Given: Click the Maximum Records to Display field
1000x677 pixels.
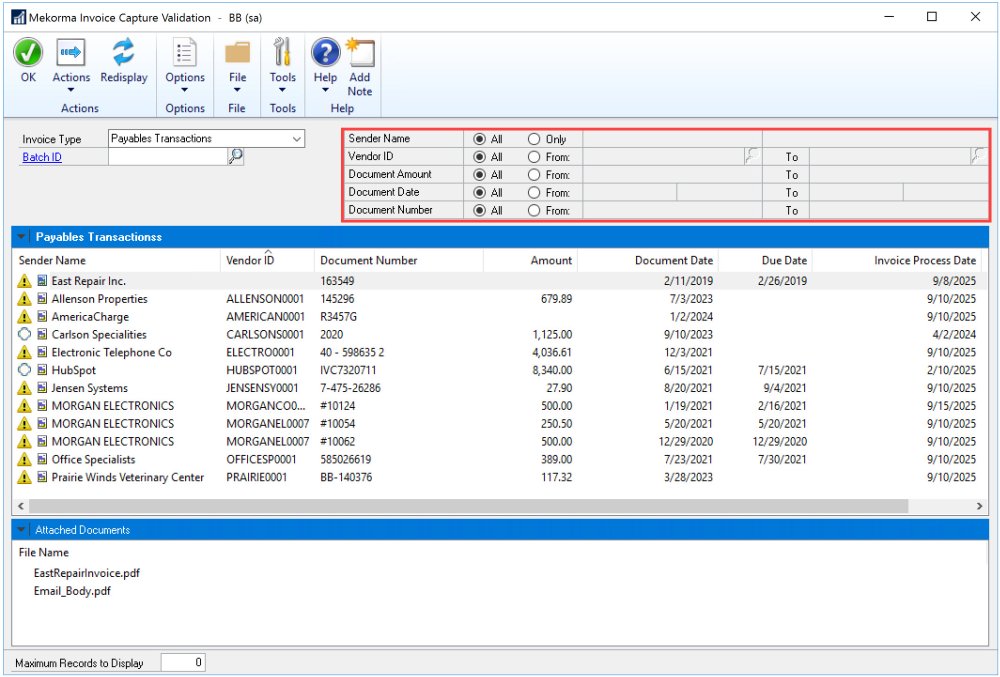Looking at the screenshot, I should [183, 662].
